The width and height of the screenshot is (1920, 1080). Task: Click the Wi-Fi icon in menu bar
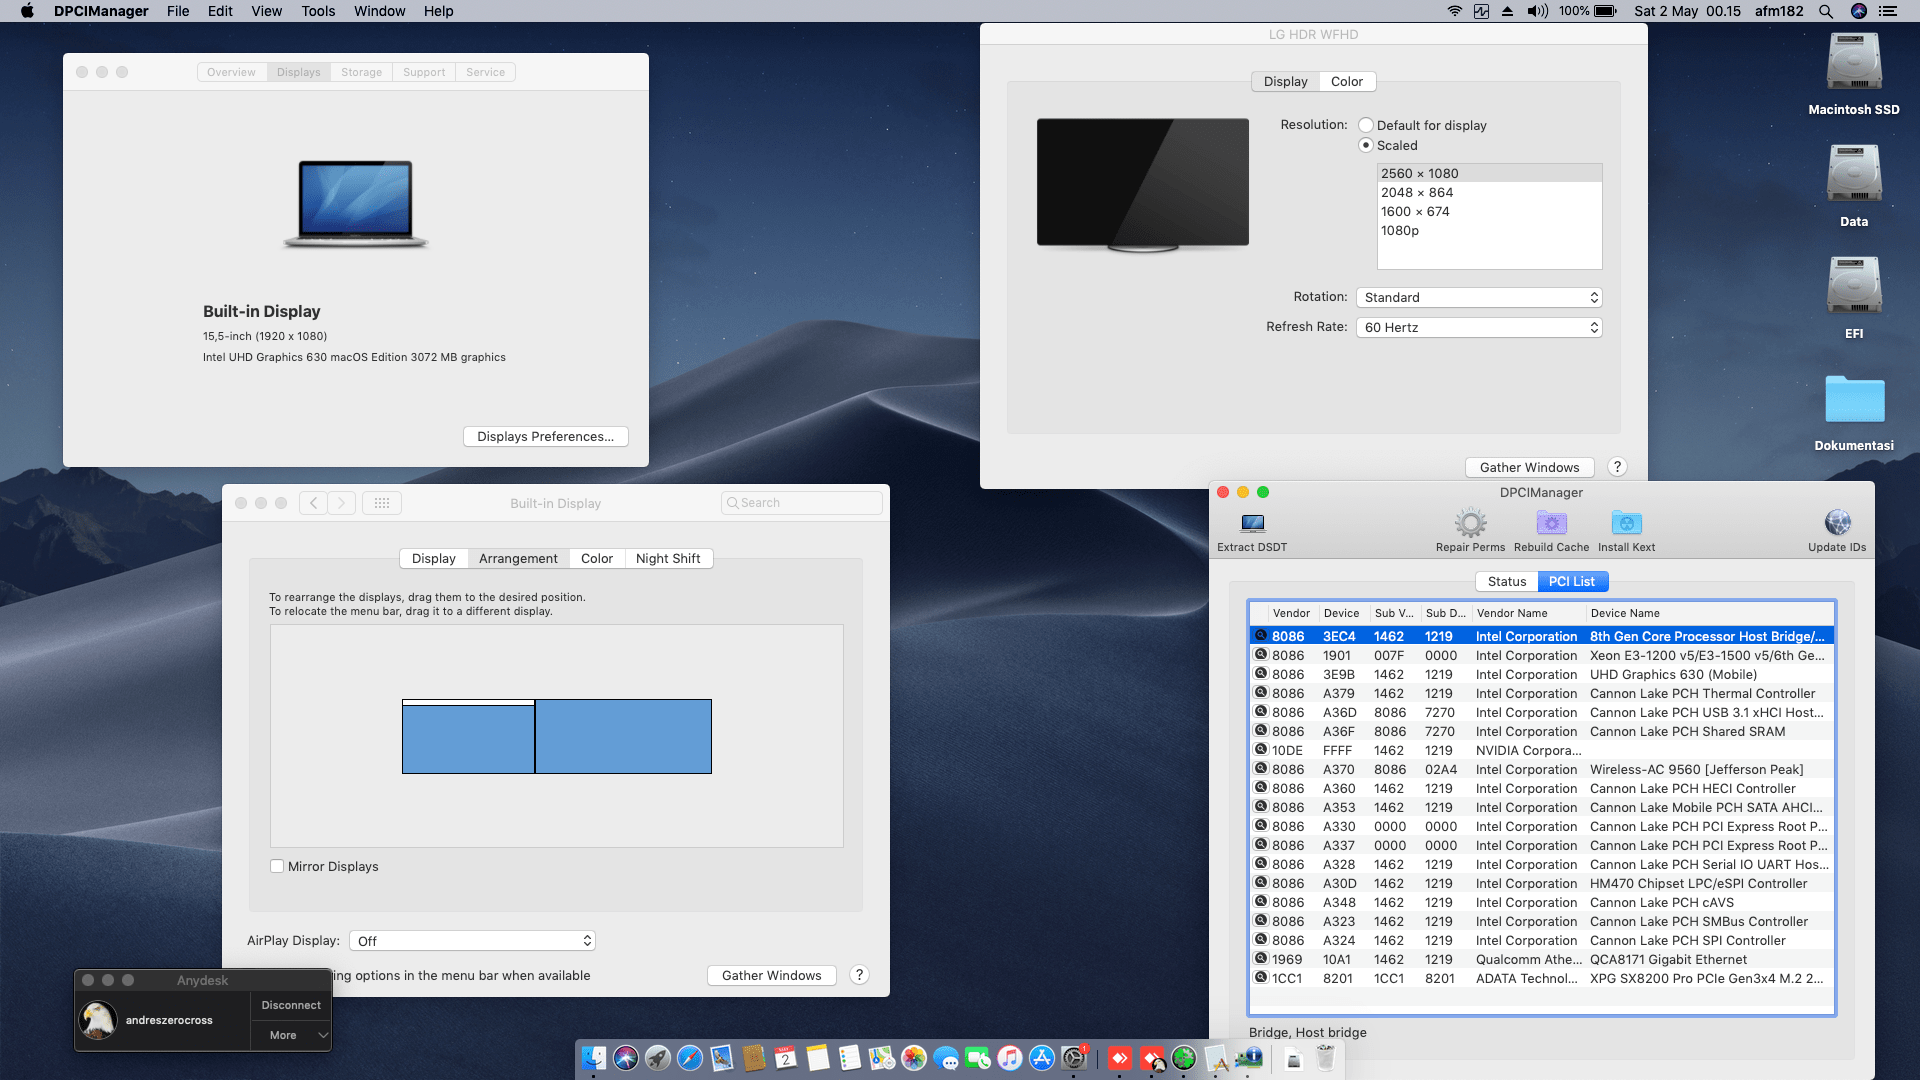coord(1455,11)
